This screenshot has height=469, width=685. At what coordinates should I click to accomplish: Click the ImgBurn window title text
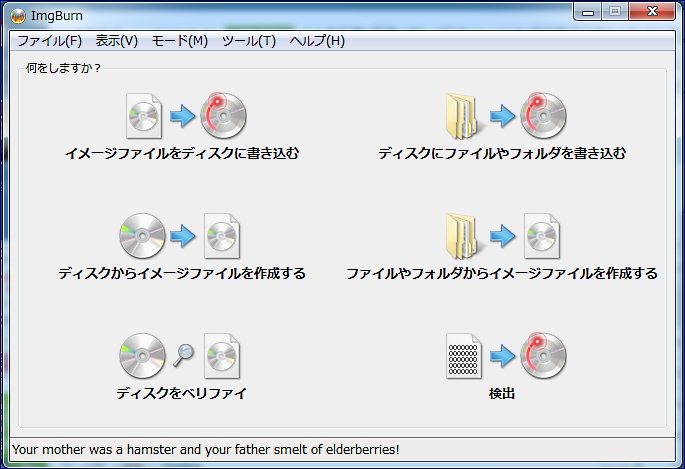(57, 16)
